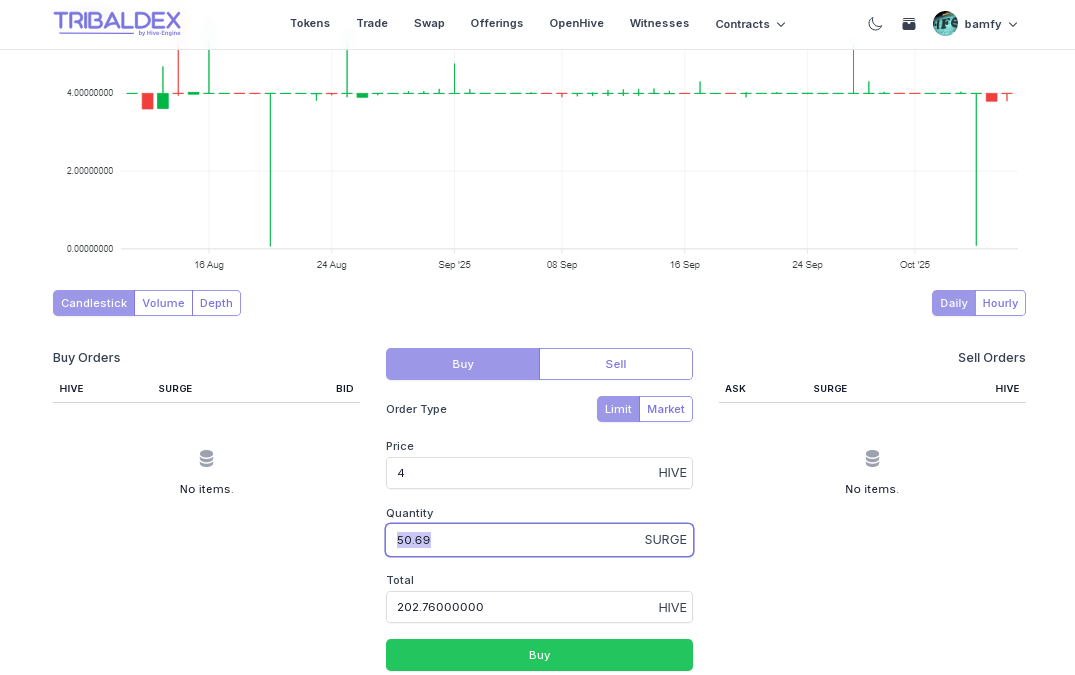Switch order type to Market
Screen dimensions: 1075x675
[665, 409]
